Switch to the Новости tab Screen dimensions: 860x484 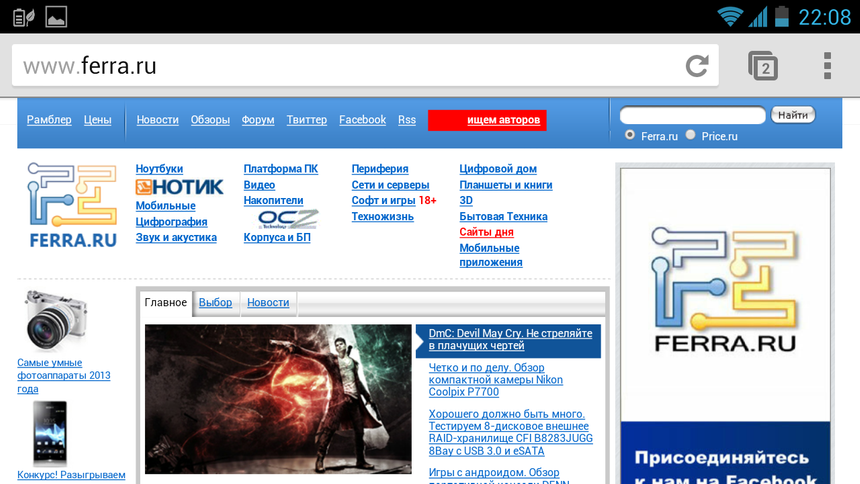[x=268, y=302]
